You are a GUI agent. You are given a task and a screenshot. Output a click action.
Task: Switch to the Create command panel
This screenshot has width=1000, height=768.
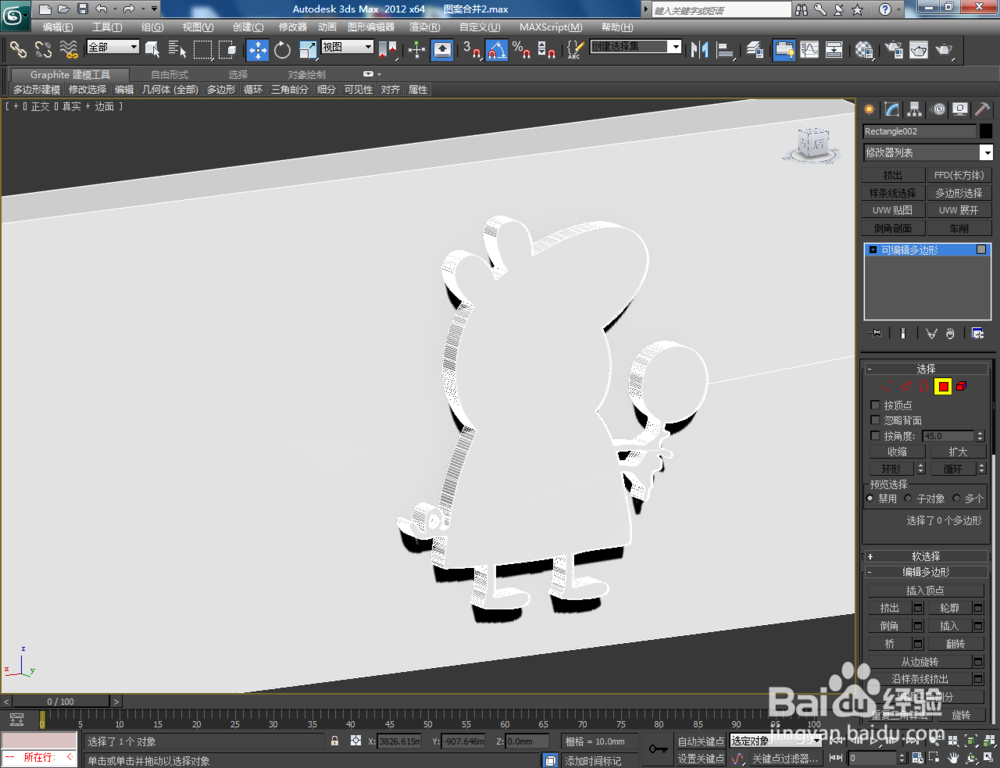click(869, 109)
